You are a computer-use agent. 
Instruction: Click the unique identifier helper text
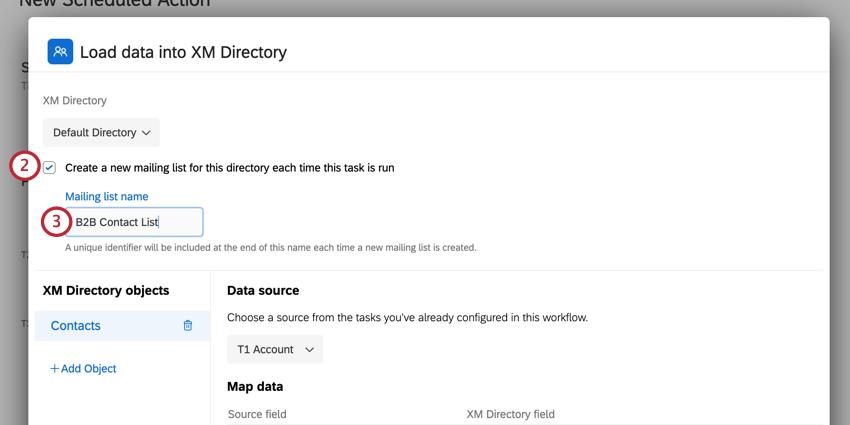(x=271, y=248)
